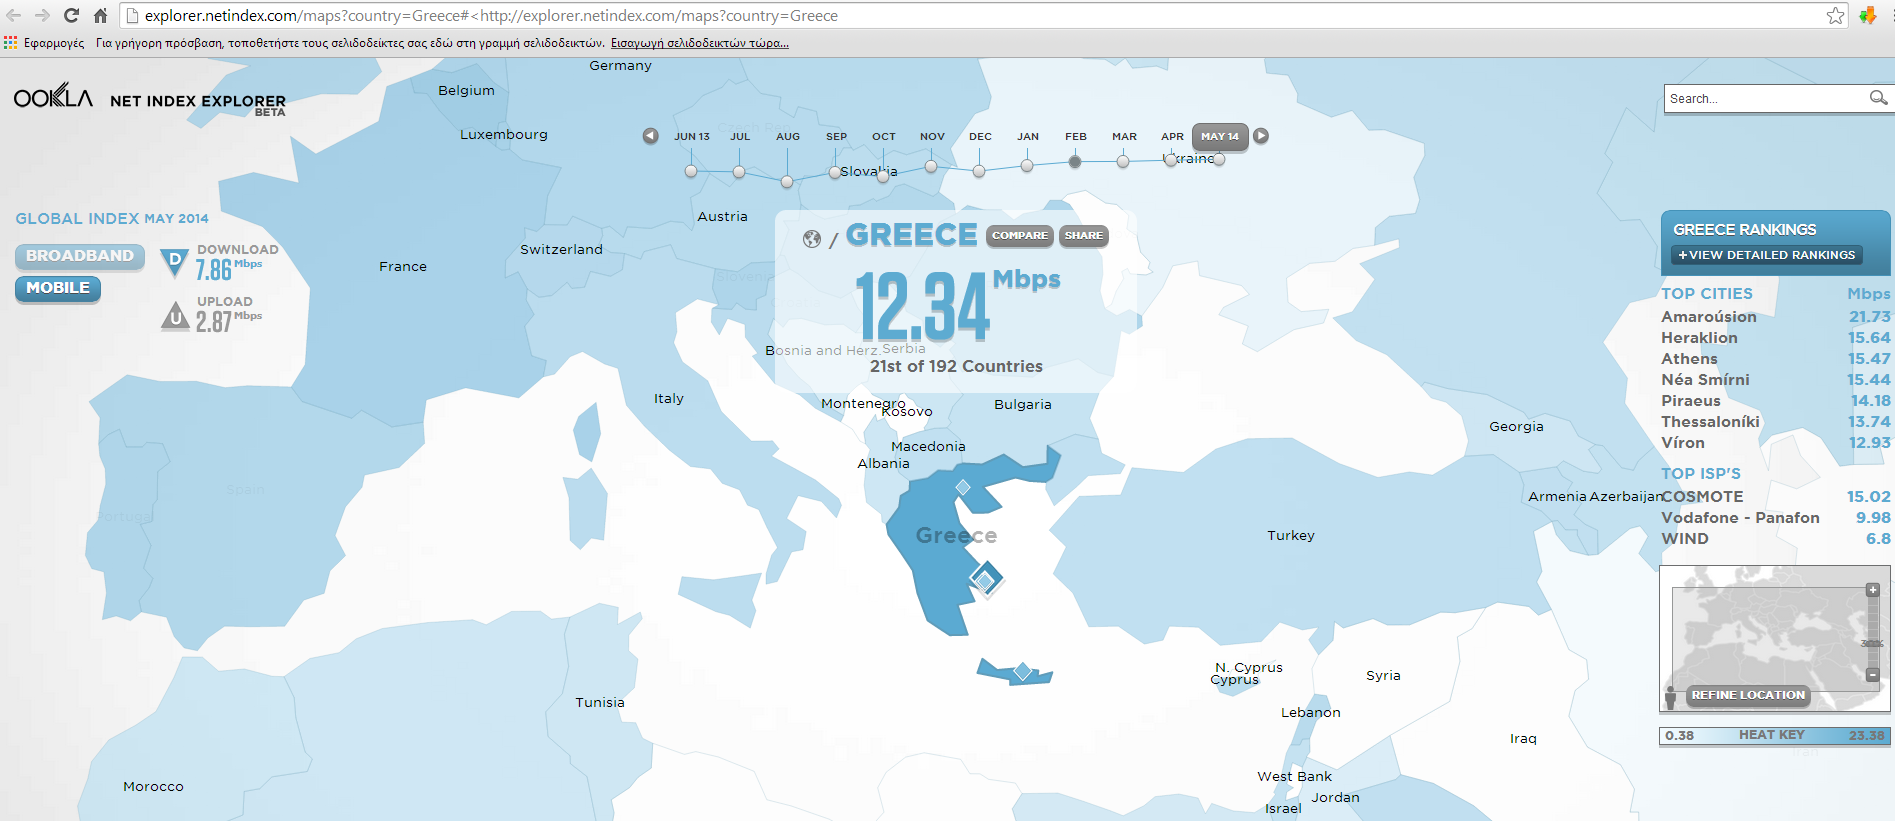This screenshot has width=1895, height=821.
Task: Click the minimap zoom slider track
Action: tap(1873, 632)
